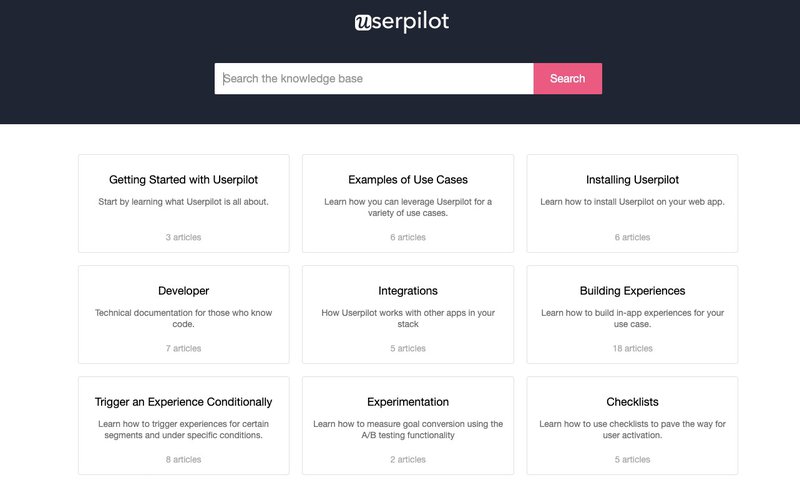Image resolution: width=800 pixels, height=480 pixels.
Task: Open the Checklists category card
Action: click(632, 402)
